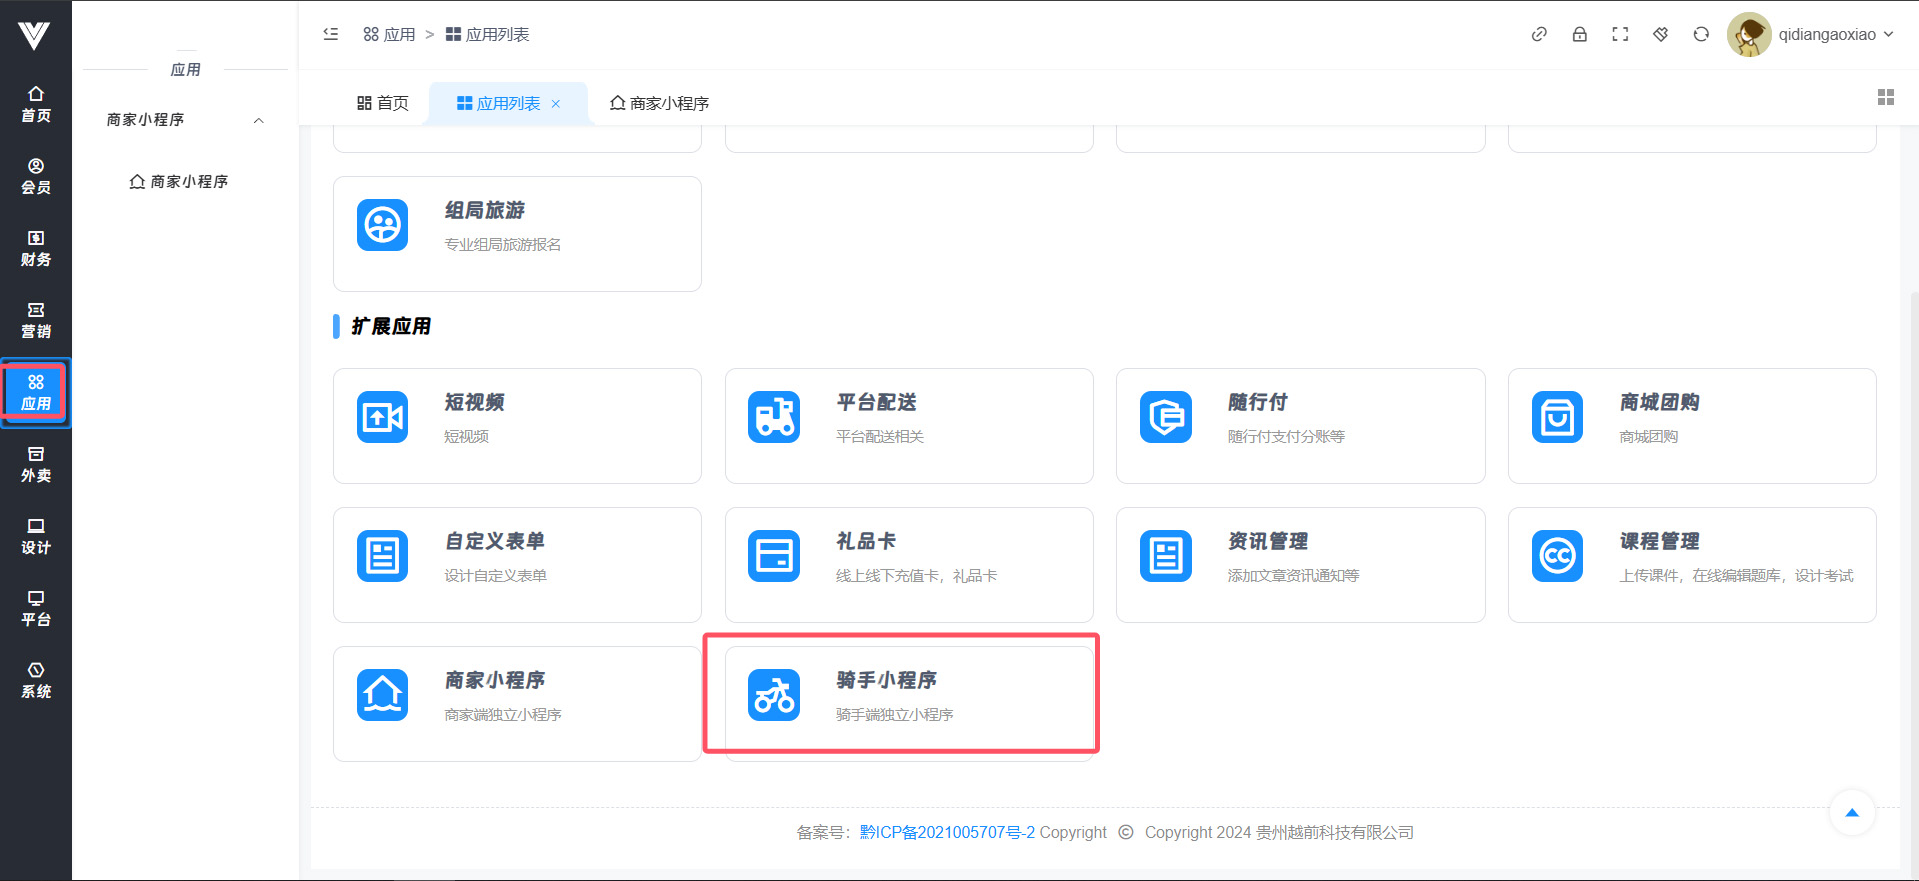
Task: Open the 黔ICP备2021005707号-2 link
Action: (946, 832)
